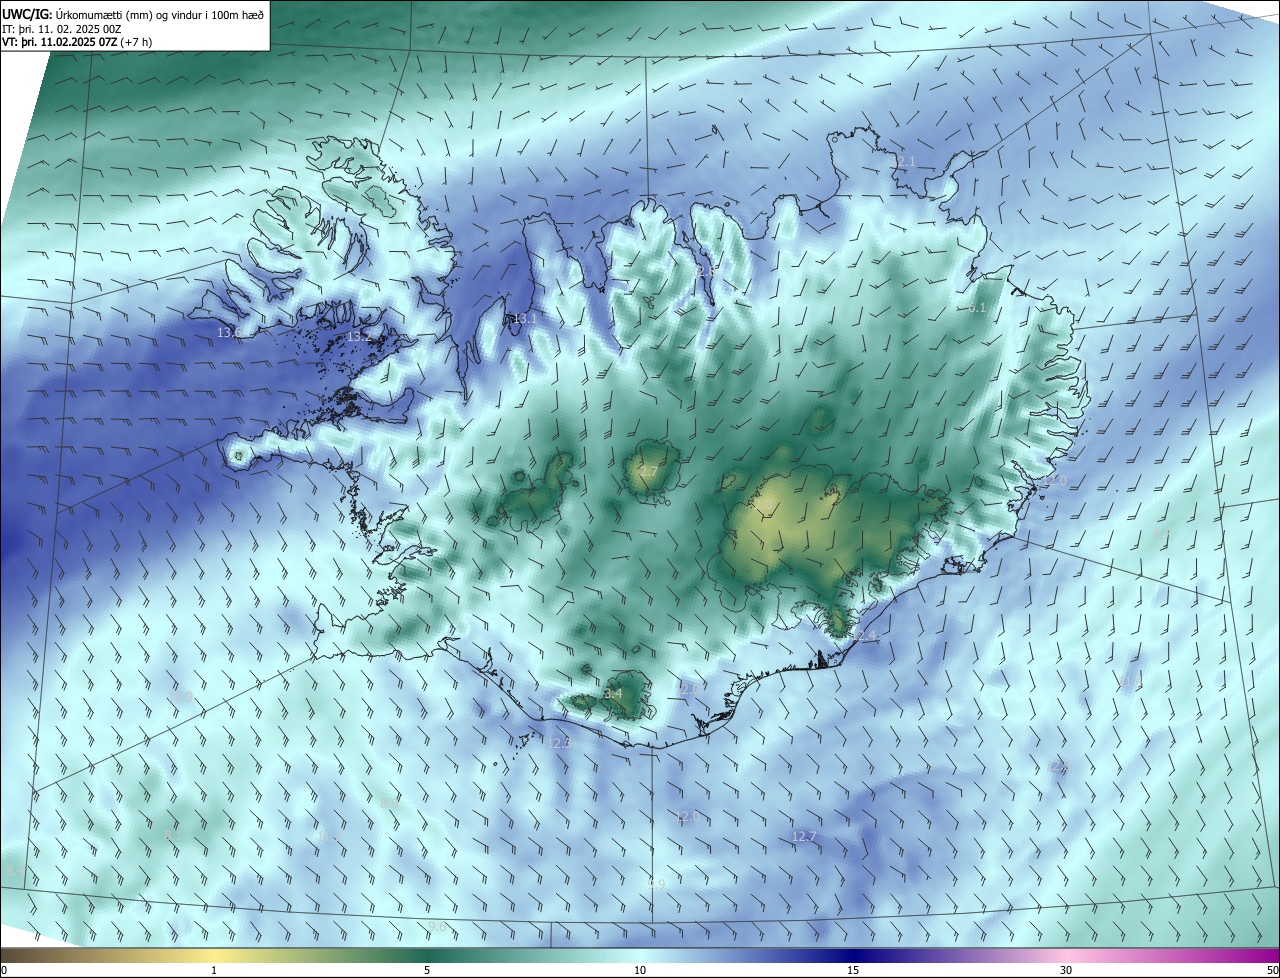
Task: Click the '1' label on the color scale
Action: [x=215, y=970]
